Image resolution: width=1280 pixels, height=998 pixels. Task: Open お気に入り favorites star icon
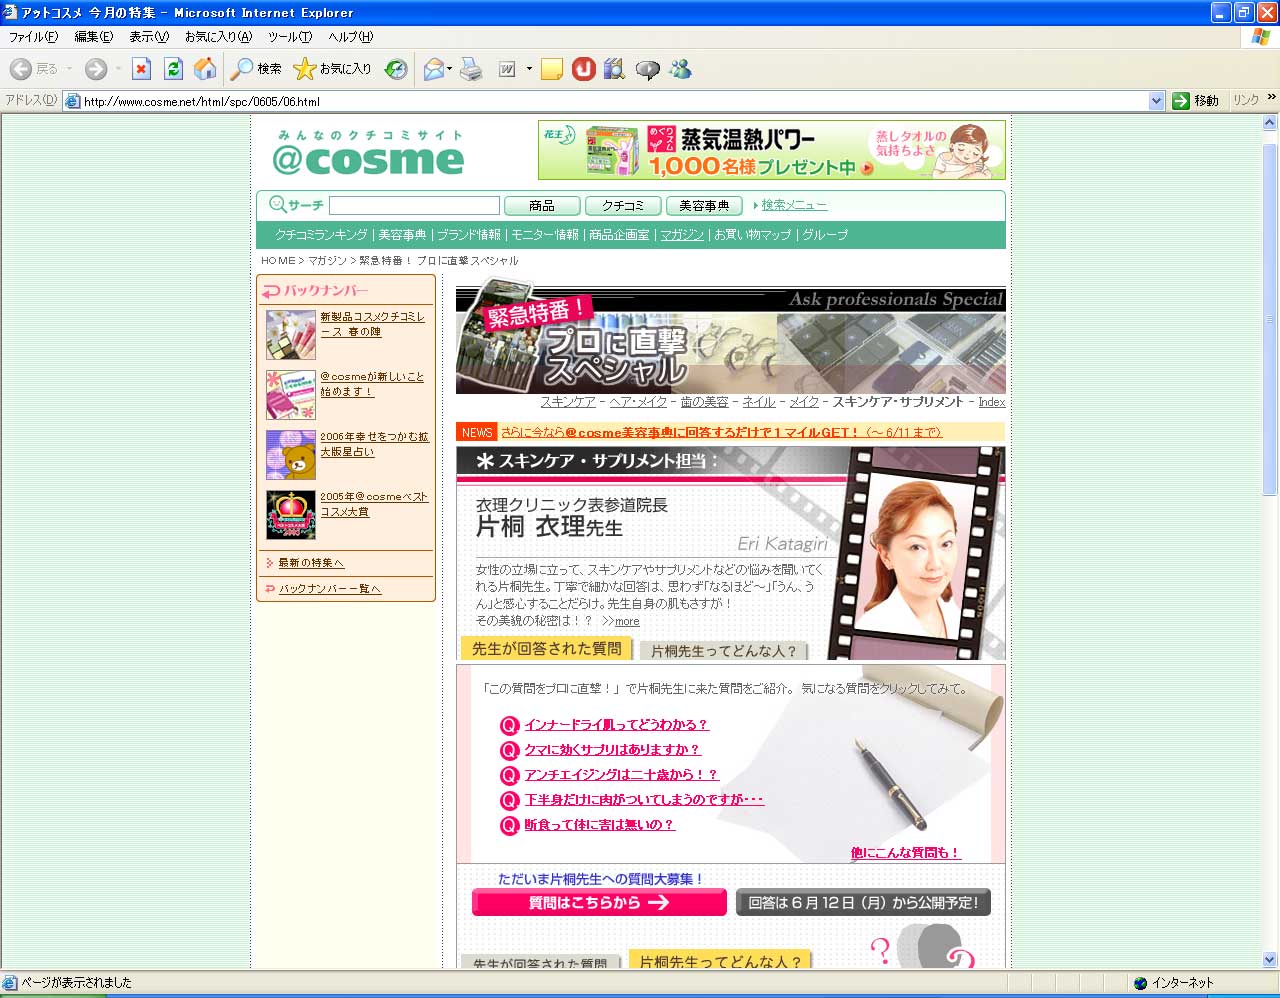[x=332, y=69]
